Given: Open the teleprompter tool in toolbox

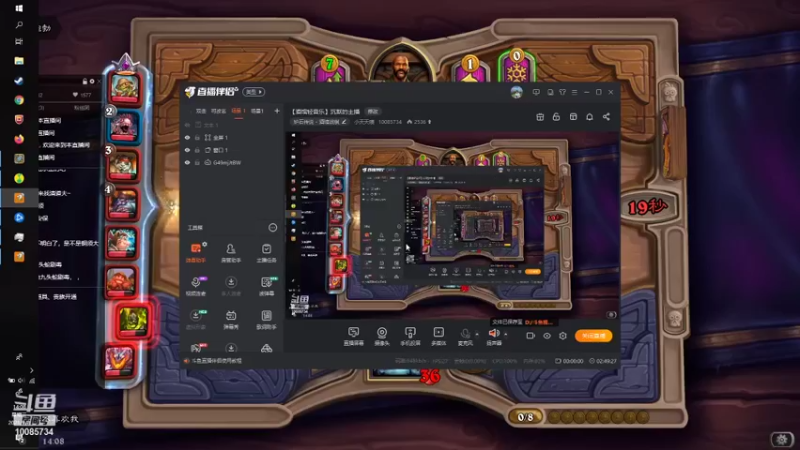Looking at the screenshot, I should pyautogui.click(x=266, y=286).
